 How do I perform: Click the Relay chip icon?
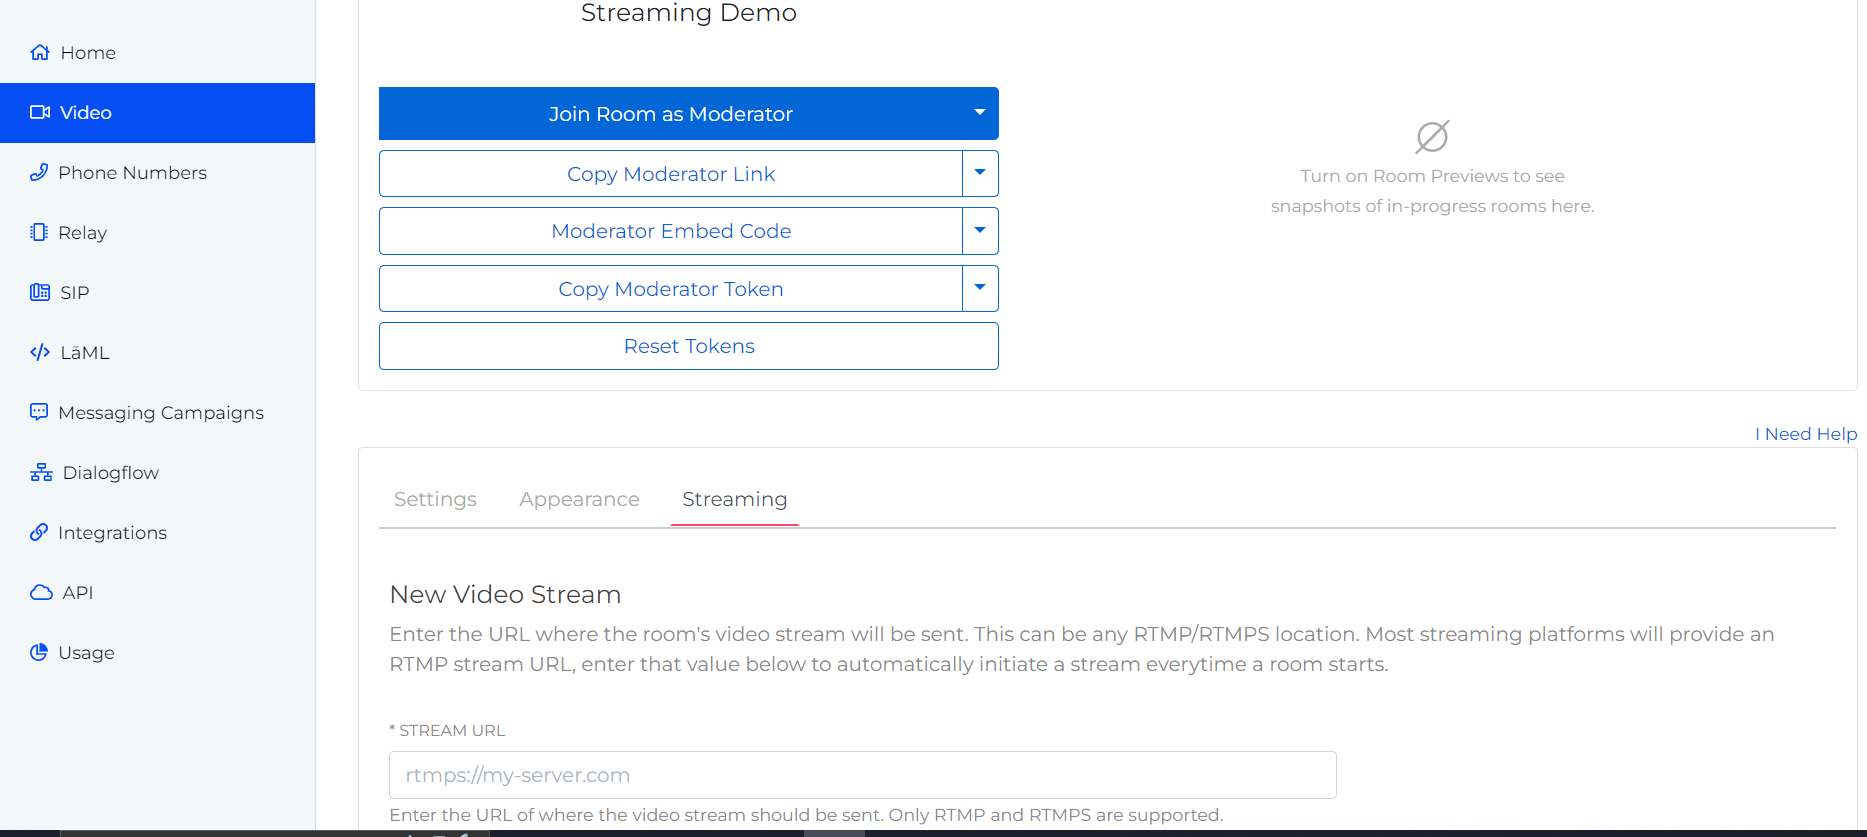39,233
